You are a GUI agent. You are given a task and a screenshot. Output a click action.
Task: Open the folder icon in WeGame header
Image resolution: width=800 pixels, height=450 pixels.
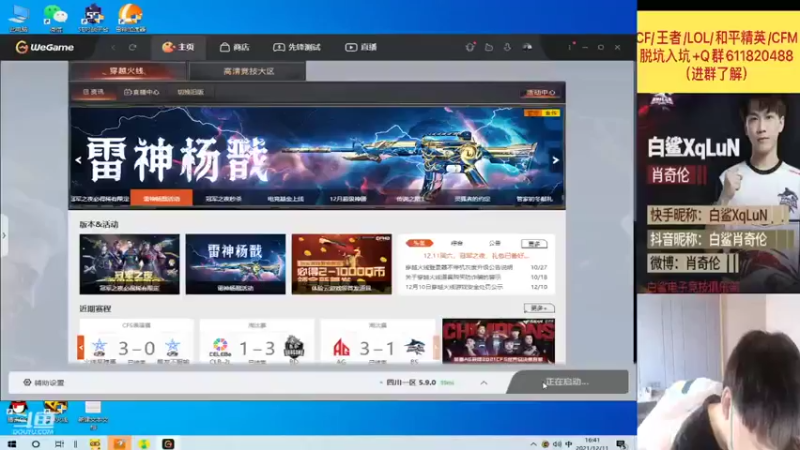tap(489, 47)
